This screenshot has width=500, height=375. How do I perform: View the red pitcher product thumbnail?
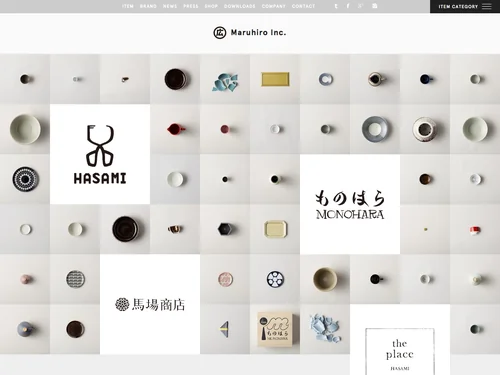[175, 129]
